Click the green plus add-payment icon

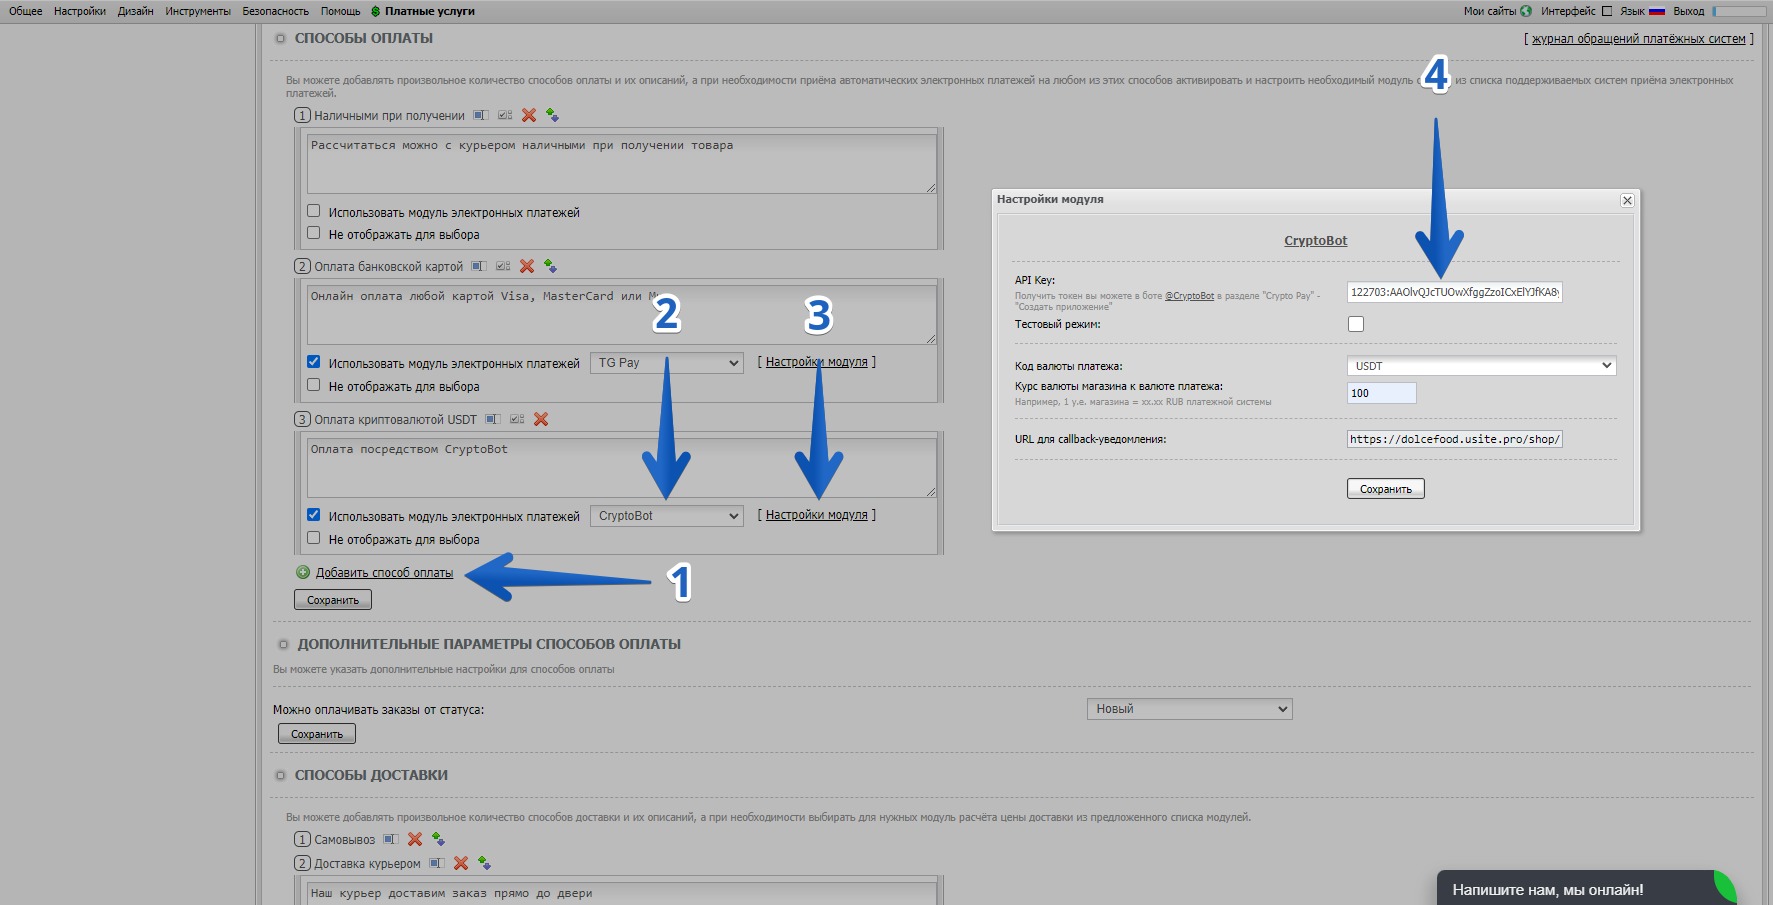[x=303, y=573]
